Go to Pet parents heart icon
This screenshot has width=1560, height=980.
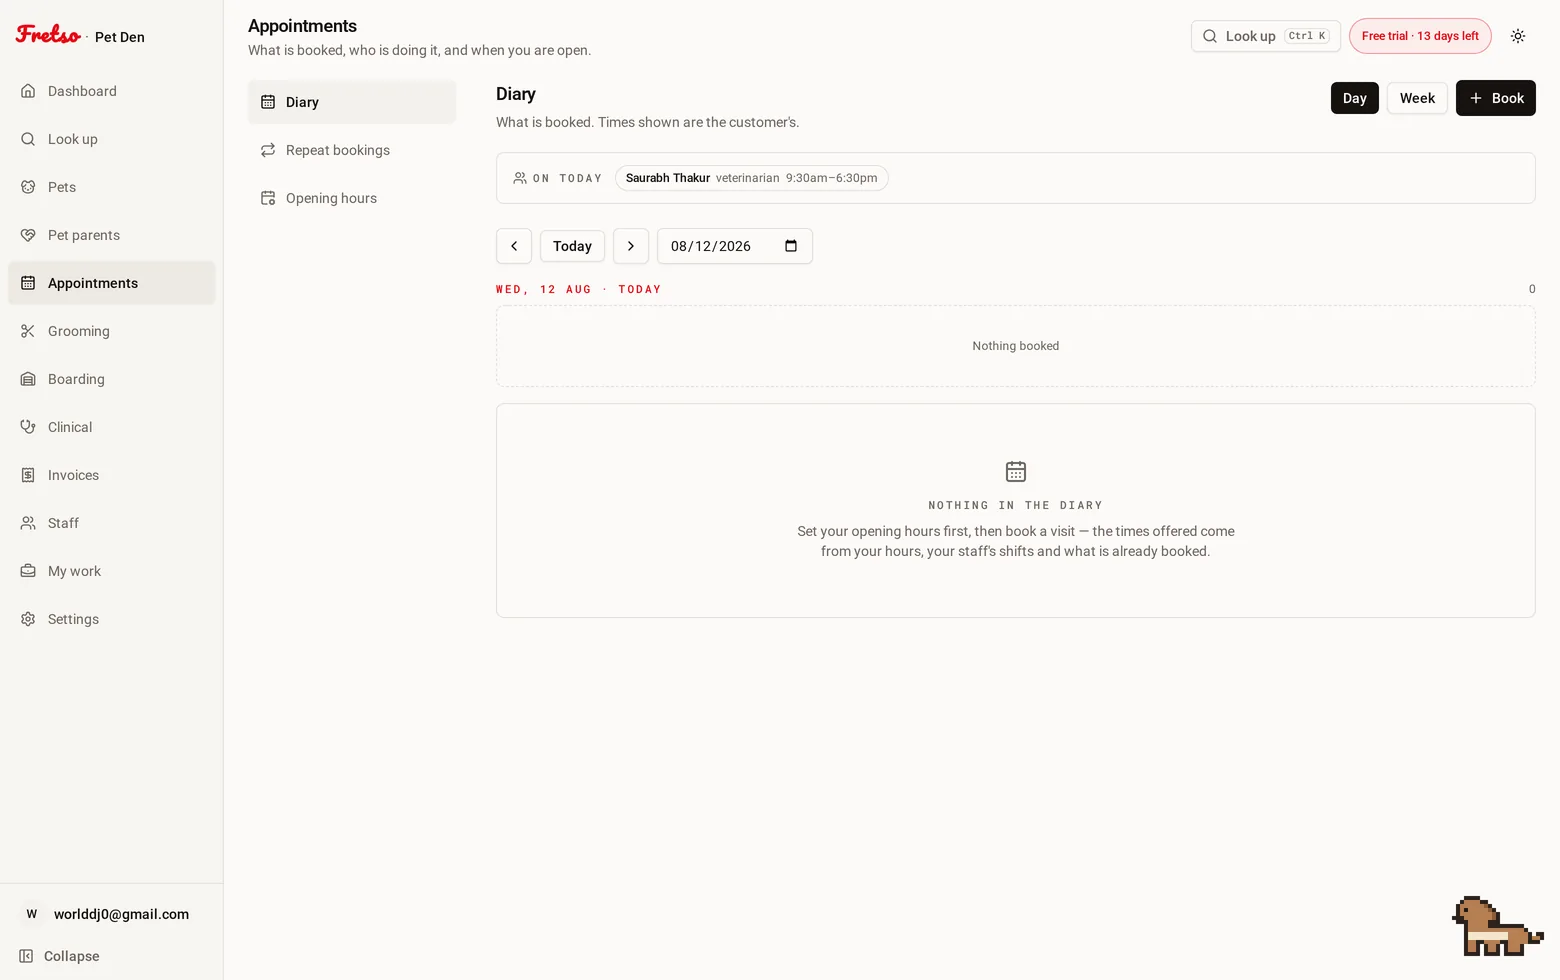(28, 235)
